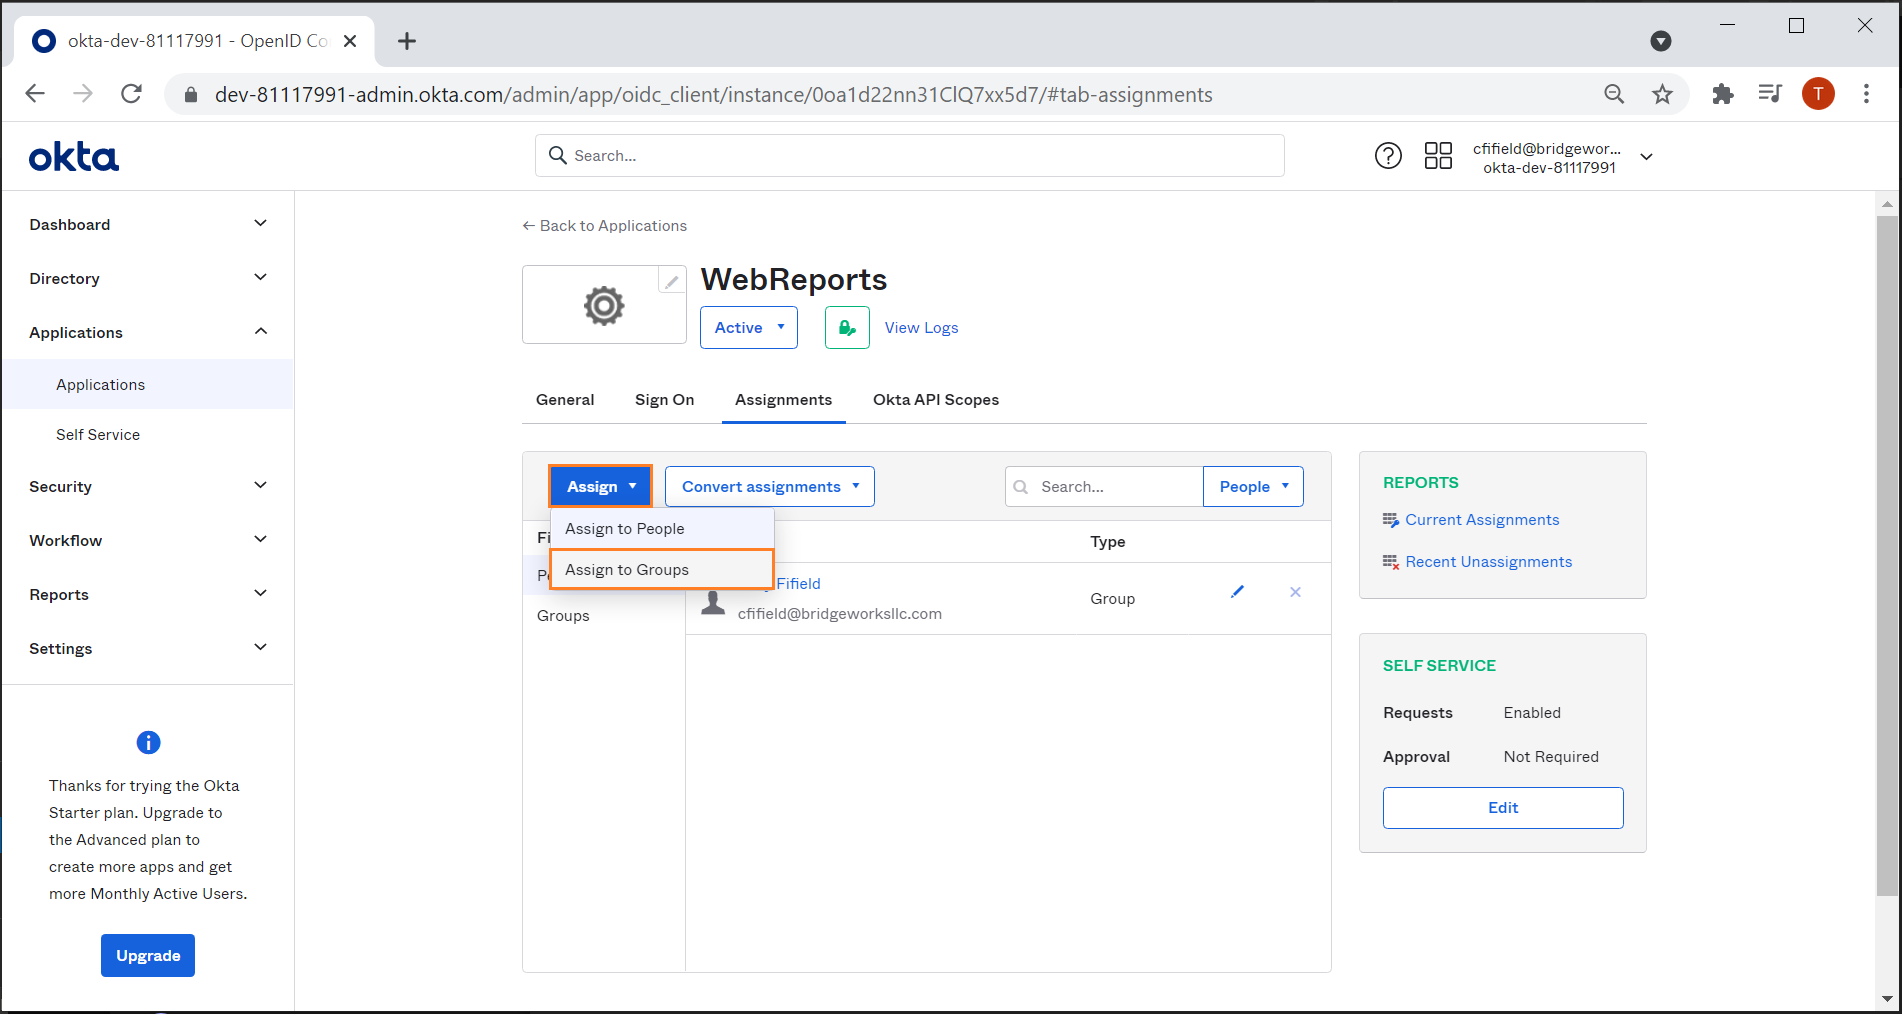
Task: Go back in browser history
Action: click(35, 94)
